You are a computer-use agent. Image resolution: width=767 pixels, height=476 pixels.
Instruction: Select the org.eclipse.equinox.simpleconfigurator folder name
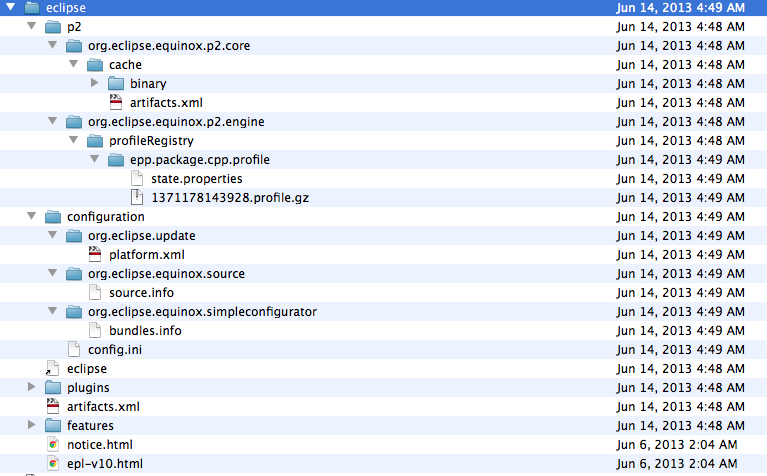(203, 312)
